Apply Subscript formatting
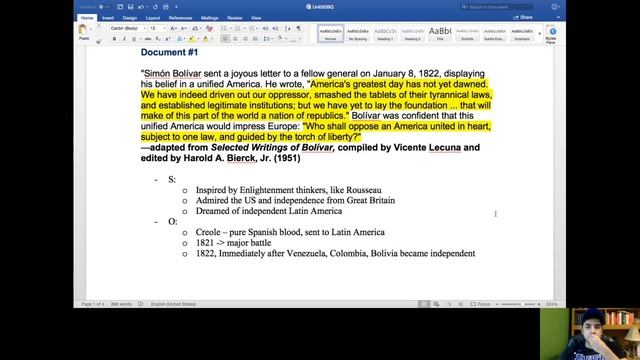 pyautogui.click(x=158, y=39)
